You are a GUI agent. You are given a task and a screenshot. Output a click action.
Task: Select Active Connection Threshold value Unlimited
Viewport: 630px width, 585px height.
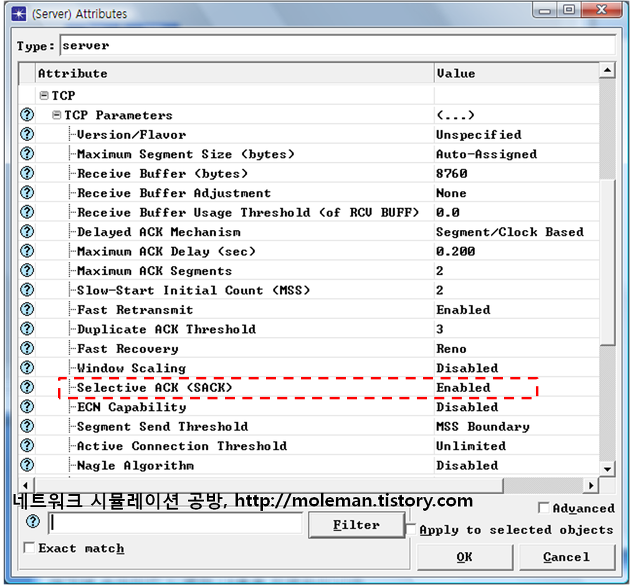[x=471, y=446]
